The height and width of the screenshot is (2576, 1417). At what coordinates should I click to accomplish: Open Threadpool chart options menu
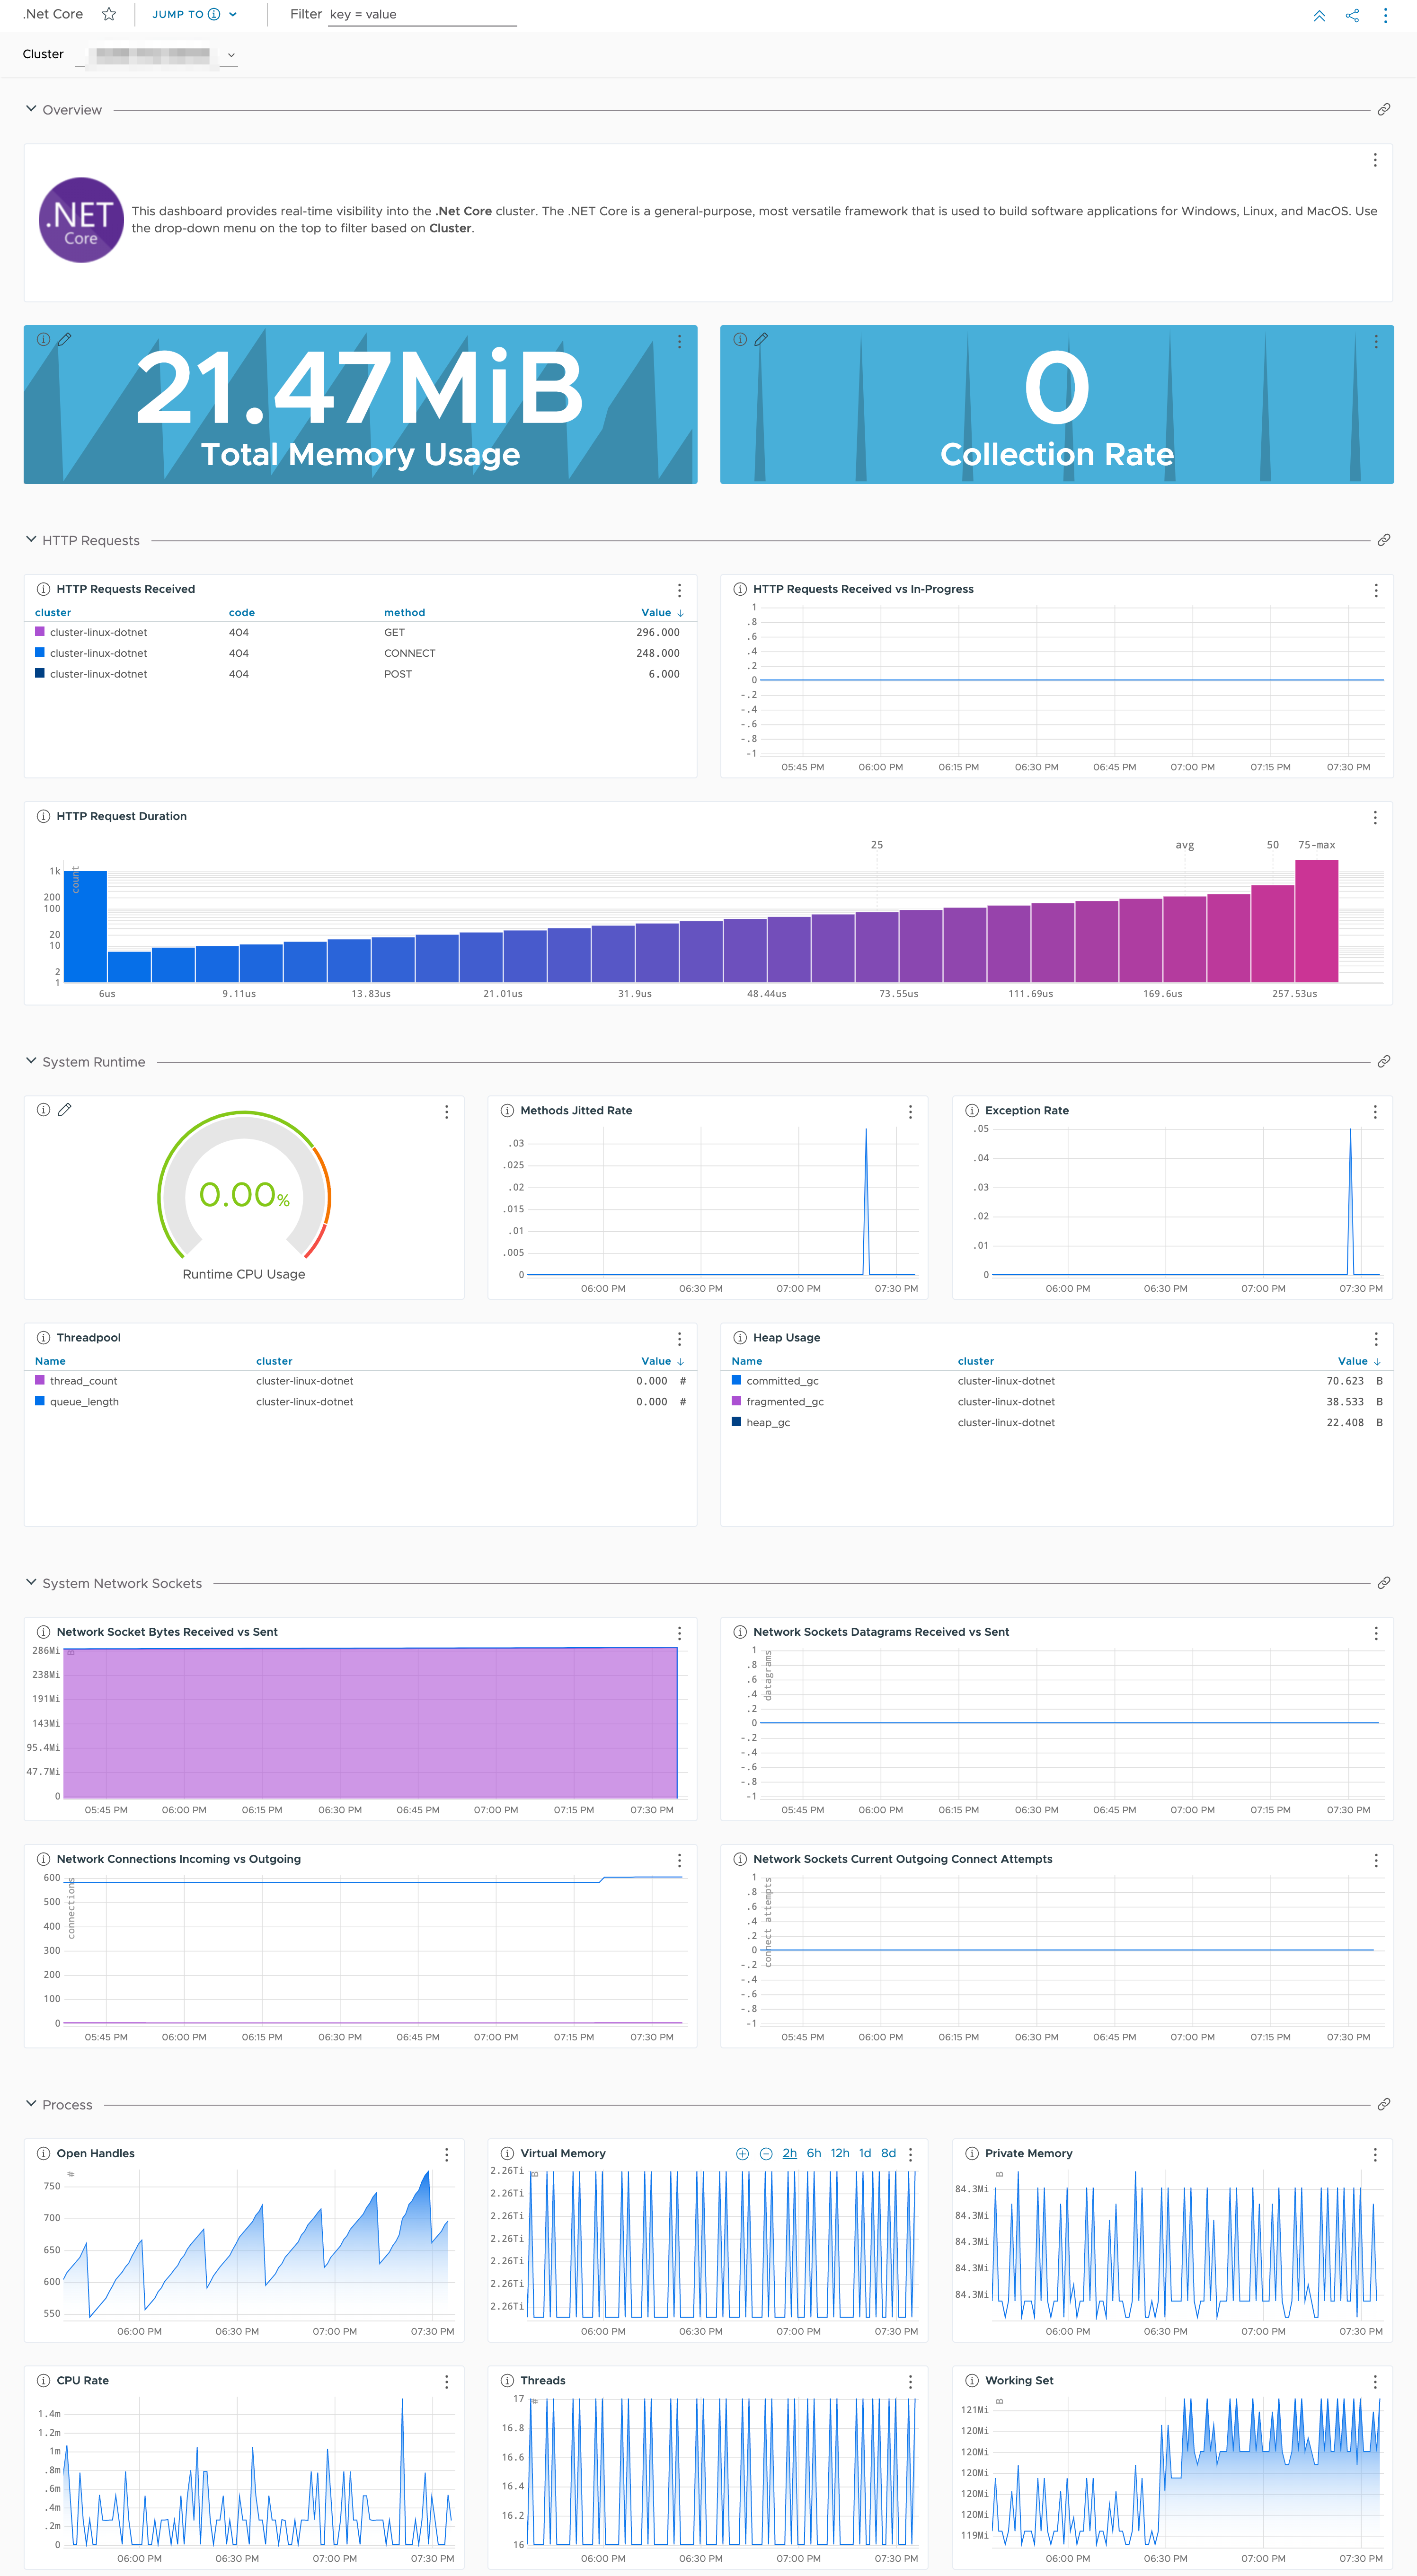679,1338
